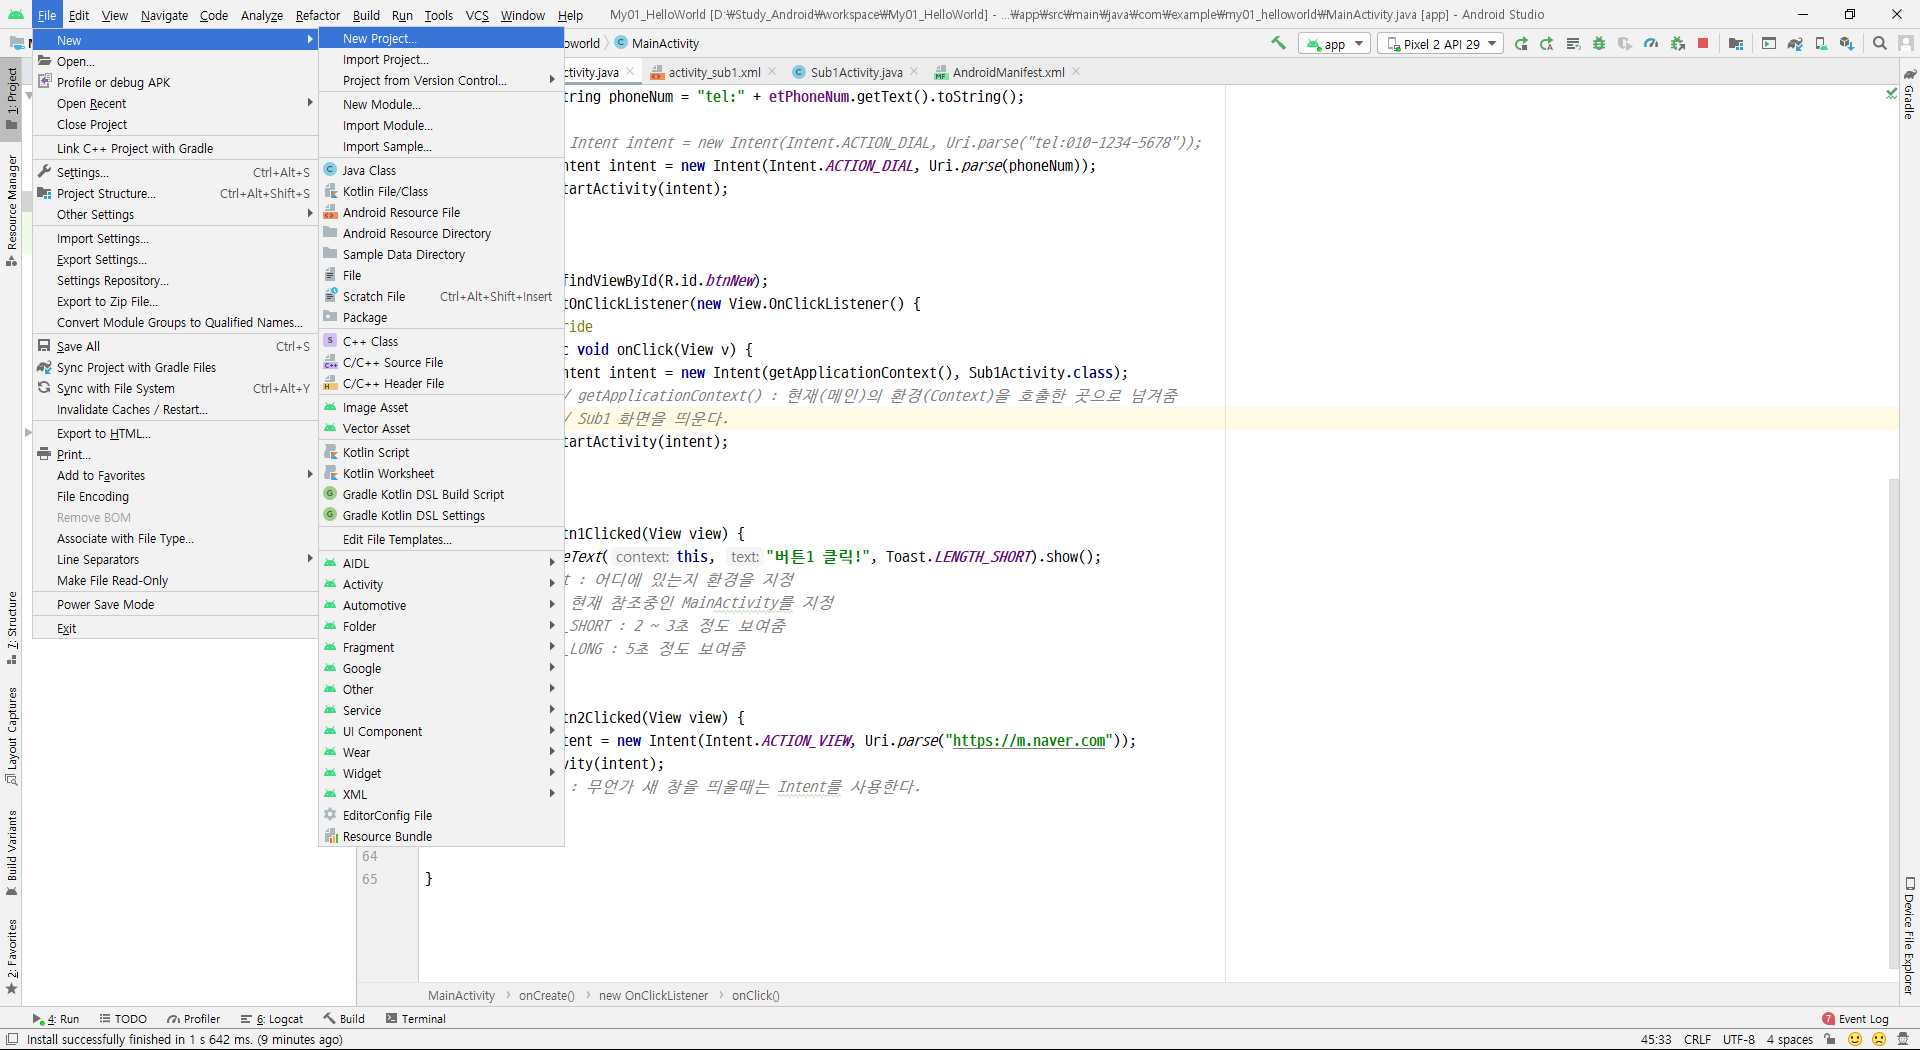This screenshot has height=1050, width=1920.
Task: Click the https://m.naver.com link in code
Action: coord(1029,741)
